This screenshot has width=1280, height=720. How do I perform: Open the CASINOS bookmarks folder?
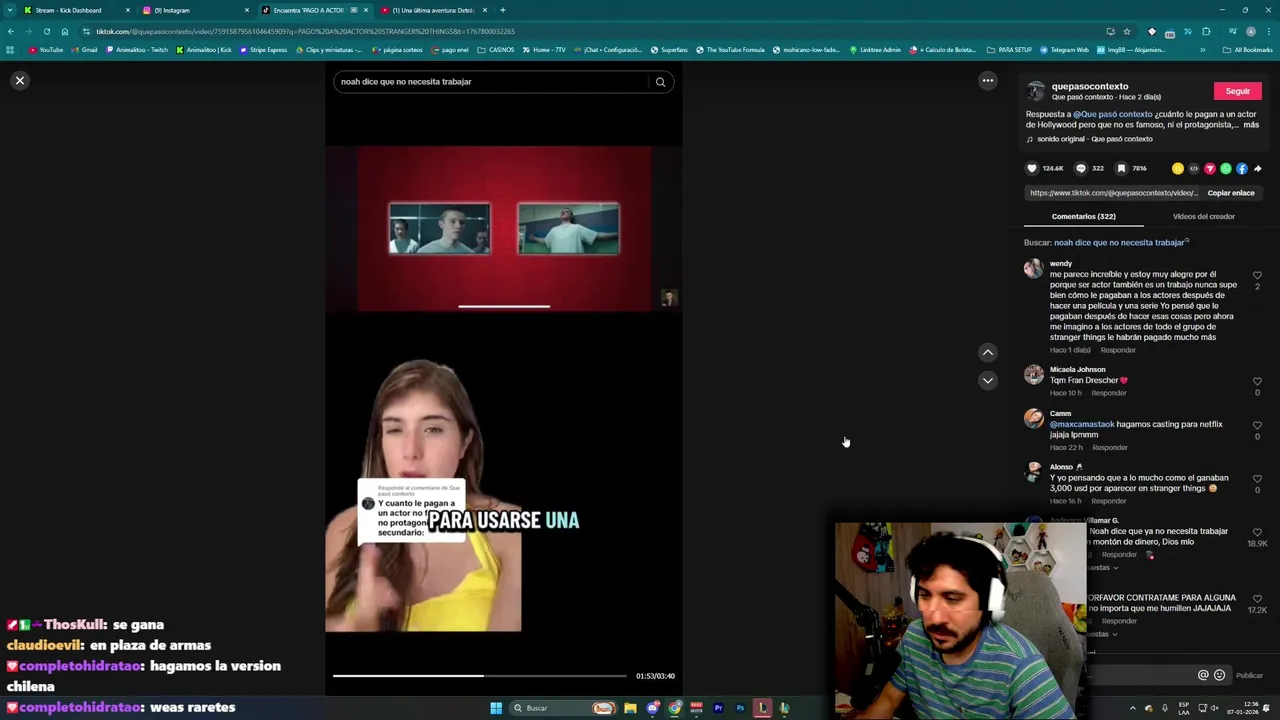pos(496,49)
